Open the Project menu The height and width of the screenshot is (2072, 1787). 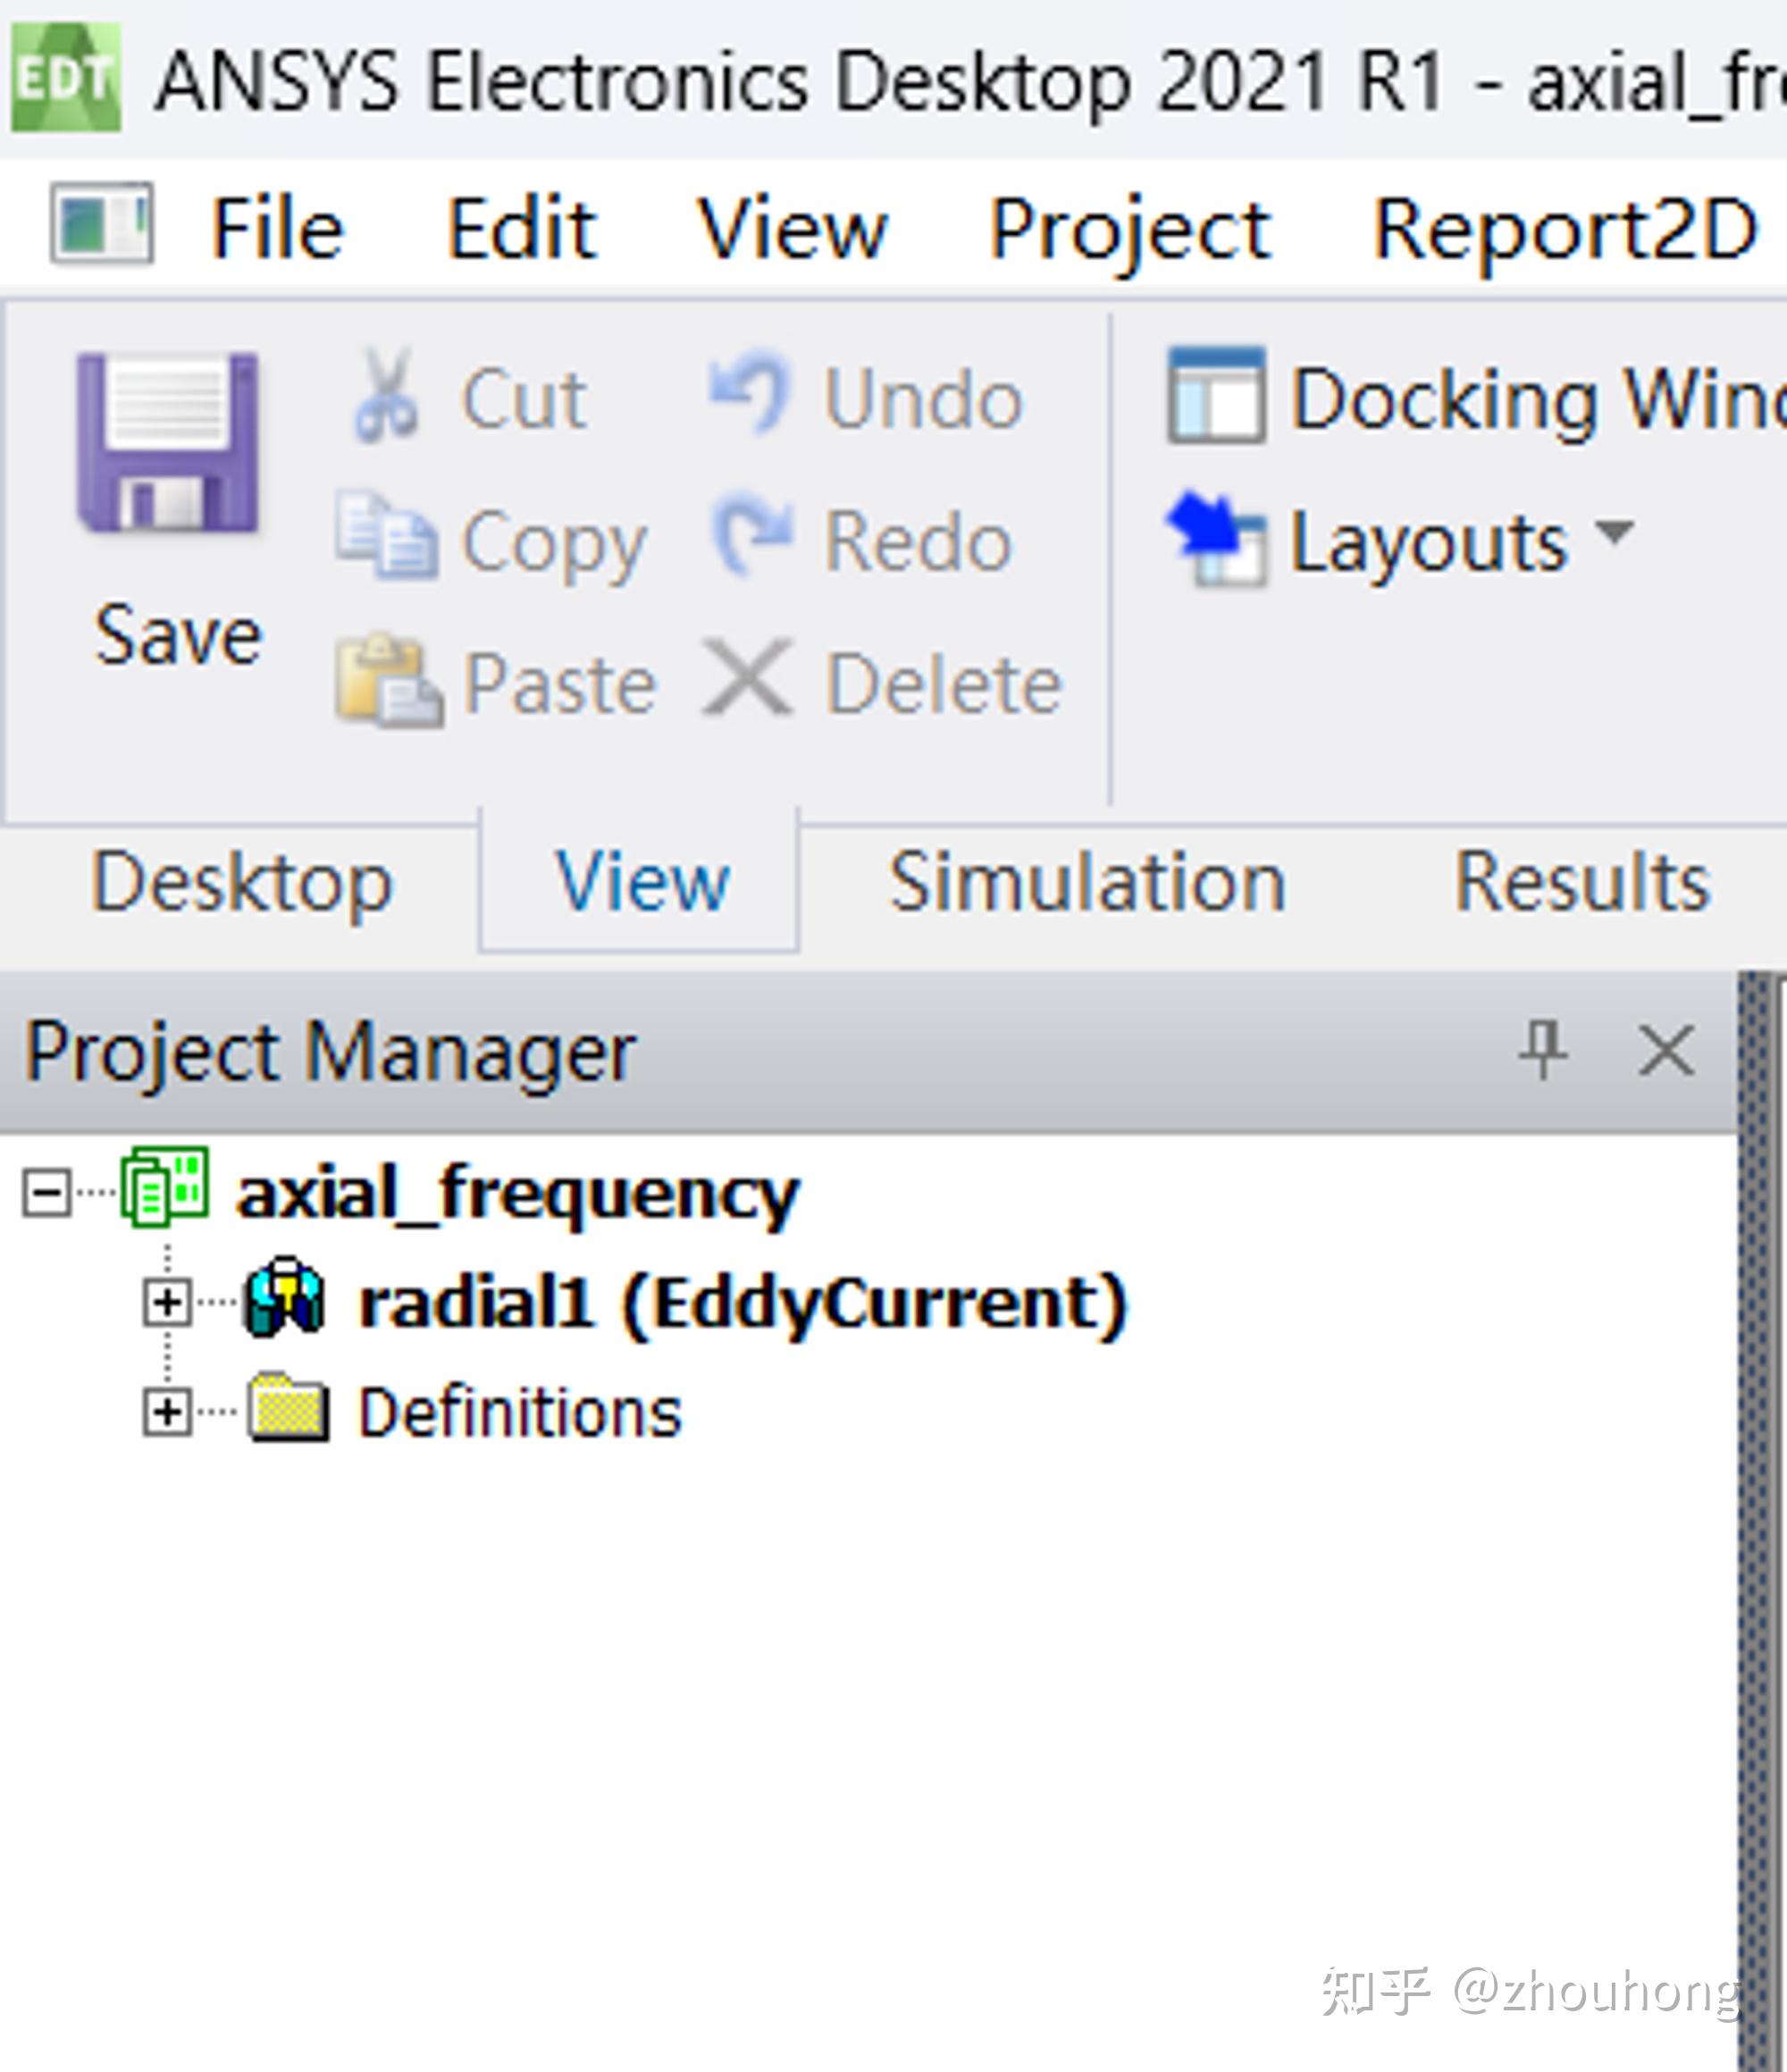tap(1129, 230)
